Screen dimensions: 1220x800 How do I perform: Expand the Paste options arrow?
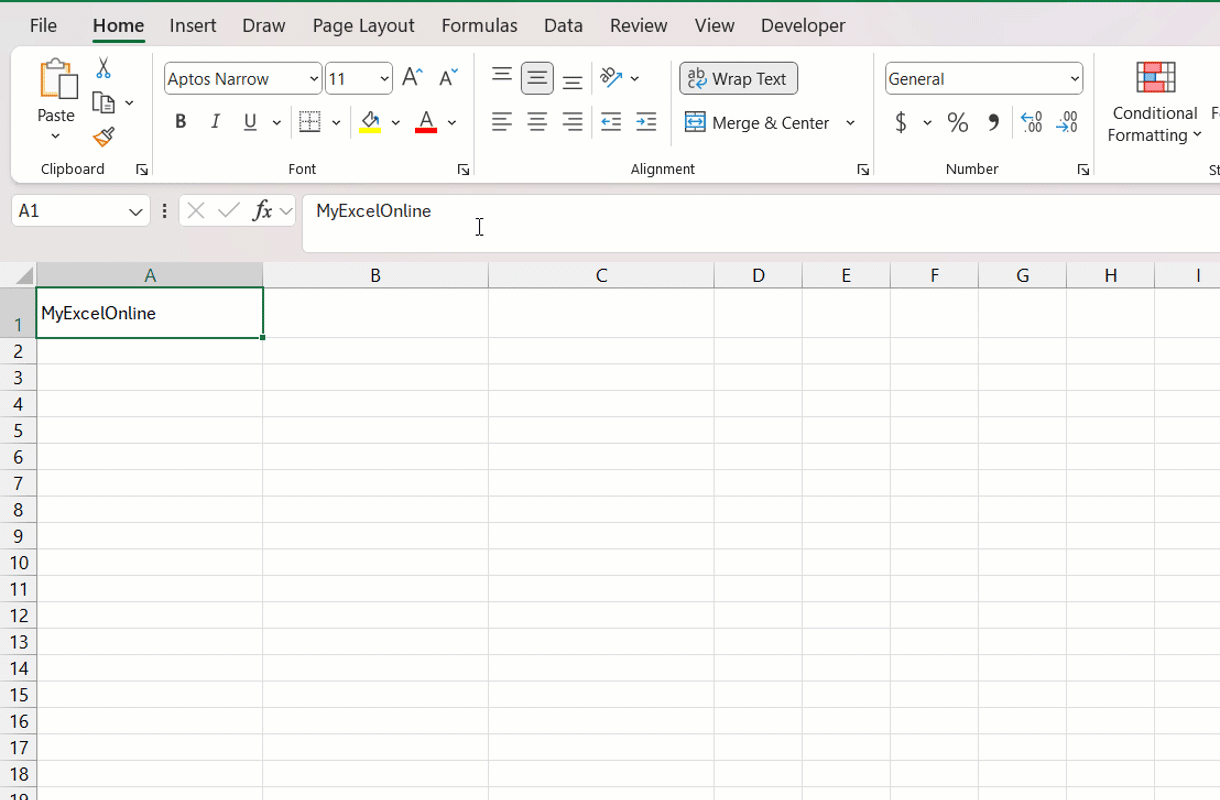click(x=56, y=136)
